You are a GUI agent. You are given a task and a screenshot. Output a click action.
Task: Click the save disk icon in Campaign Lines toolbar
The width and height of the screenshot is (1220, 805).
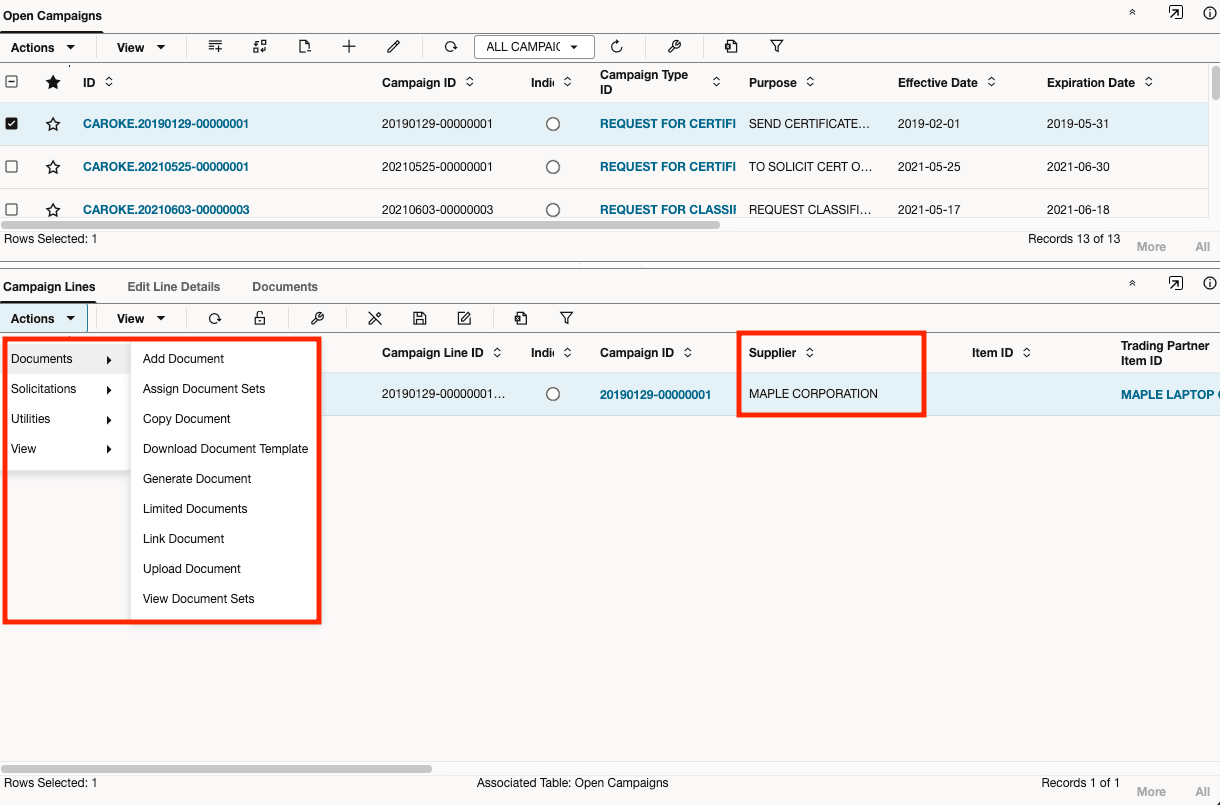(420, 319)
